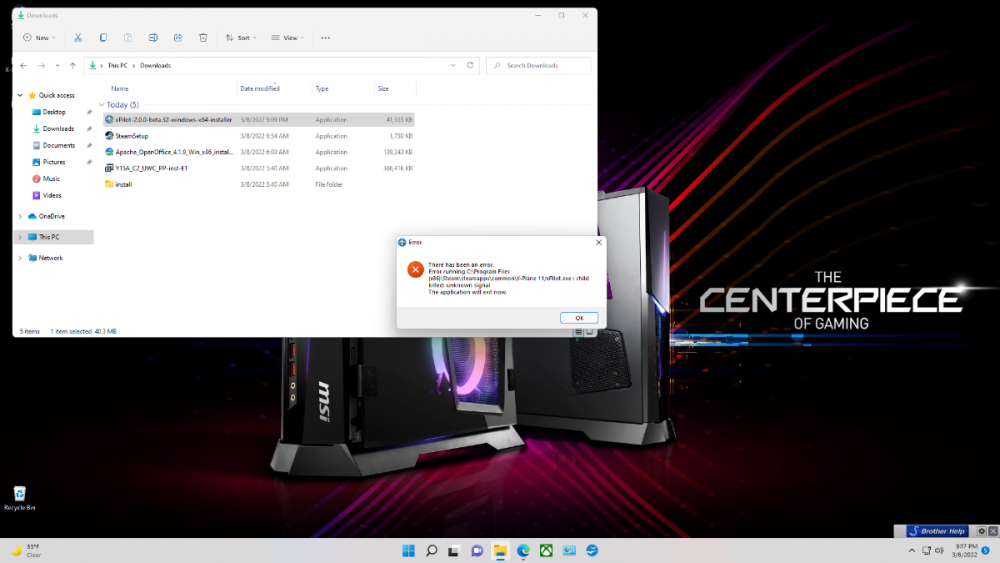
Task: Click This PC in the address breadcrumb
Action: click(x=117, y=65)
